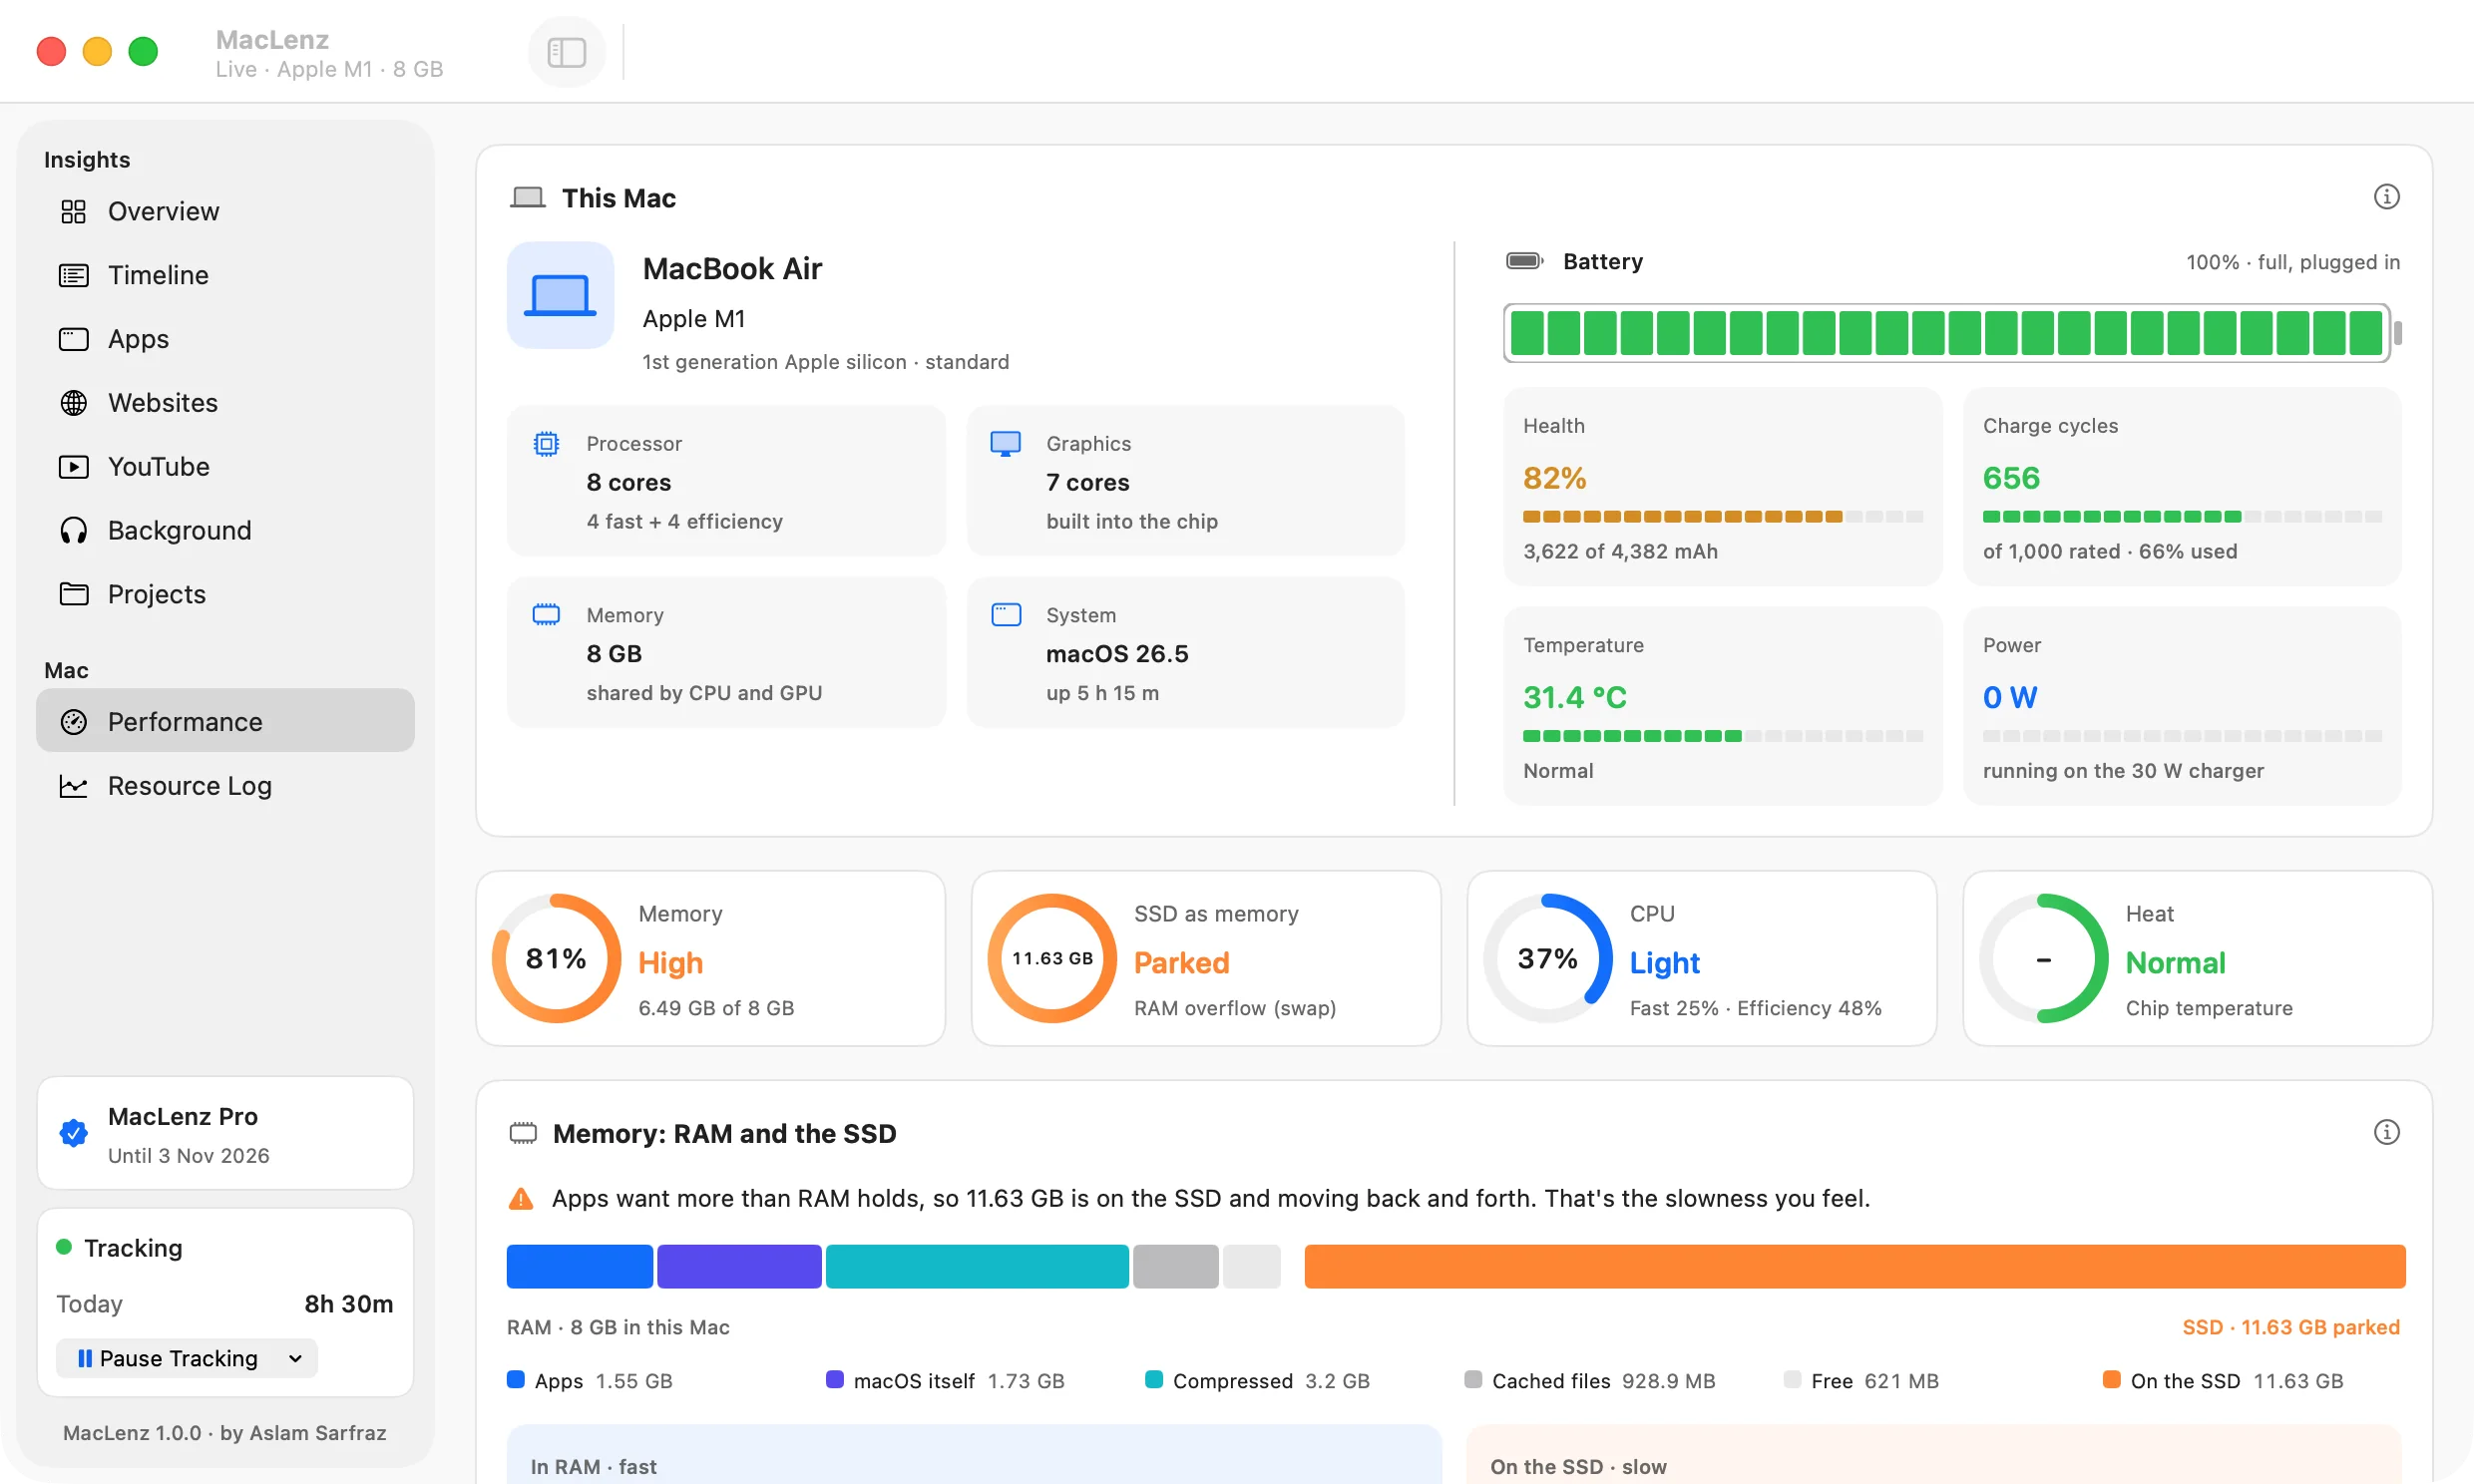Click the MacLenz Pro verified badge icon
Viewport: 2474px width, 1484px height.
pyautogui.click(x=74, y=1133)
